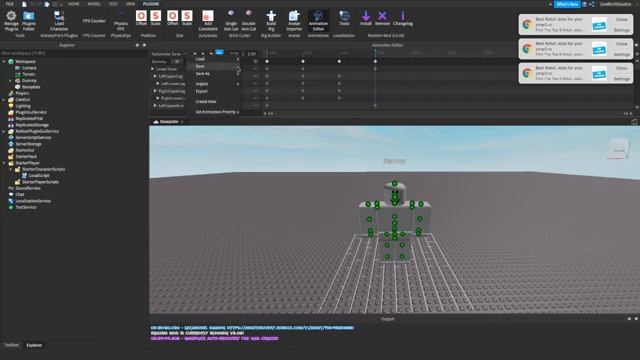Image resolution: width=640 pixels, height=360 pixels.
Task: Close the middle Chrome notification
Action: pos(622,44)
